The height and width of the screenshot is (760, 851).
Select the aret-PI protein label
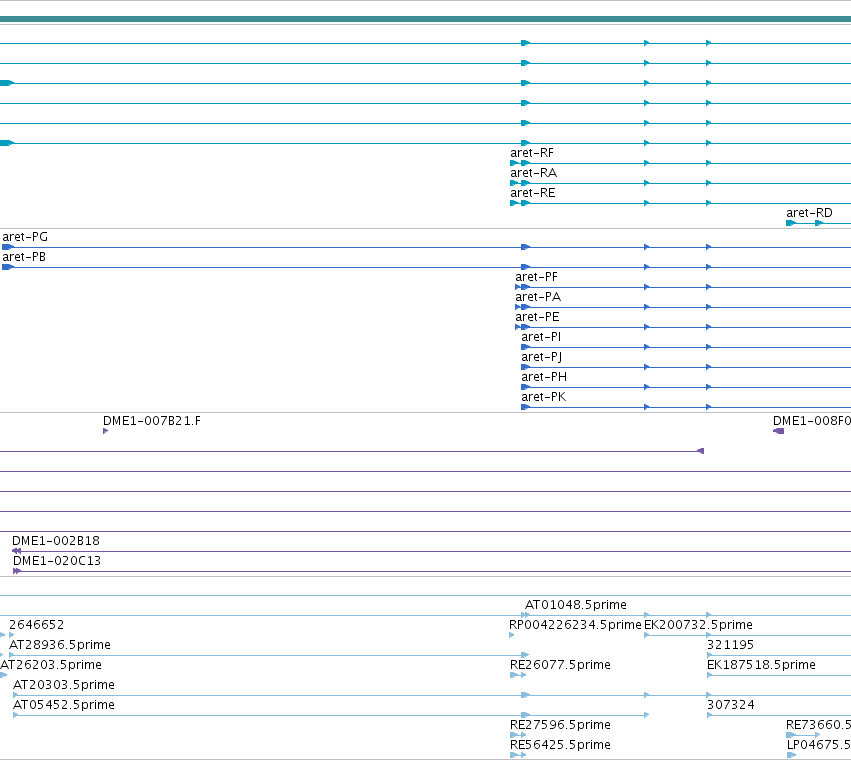point(541,337)
